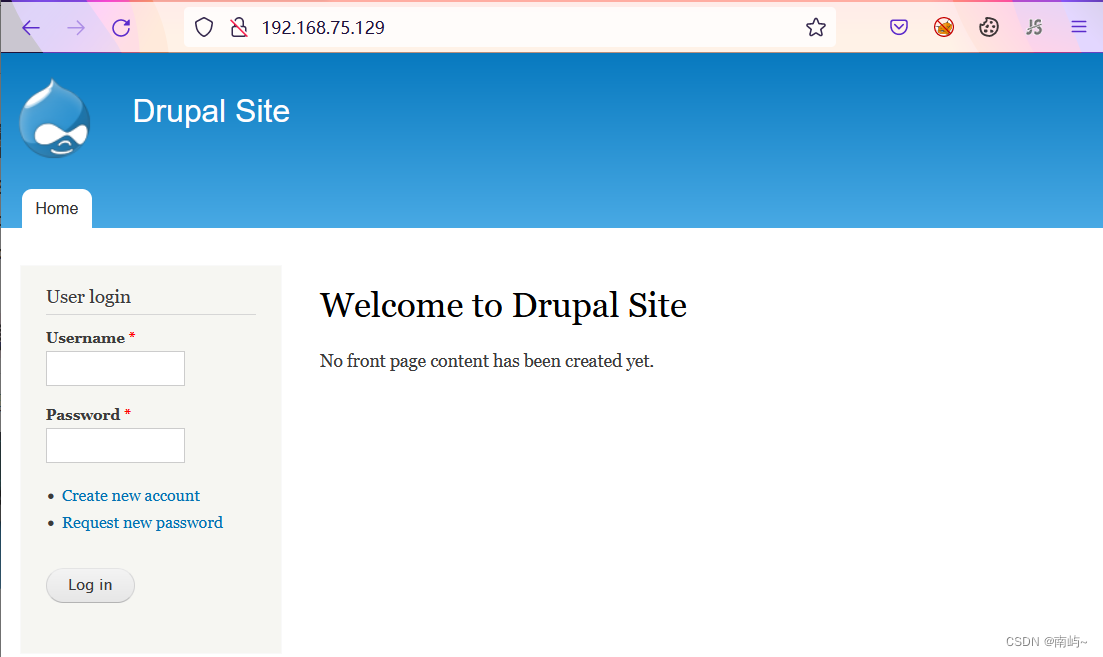The height and width of the screenshot is (657, 1103).
Task: Click the Username label
Action: pos(85,338)
